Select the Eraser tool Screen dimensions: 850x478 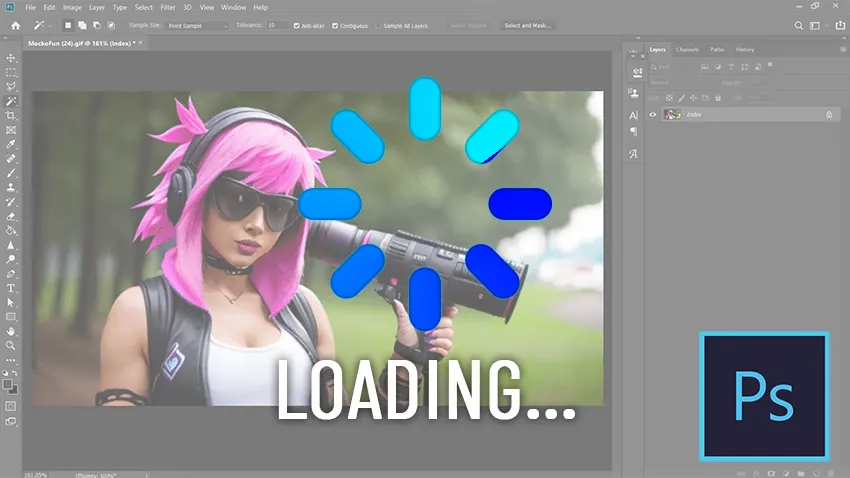(11, 216)
